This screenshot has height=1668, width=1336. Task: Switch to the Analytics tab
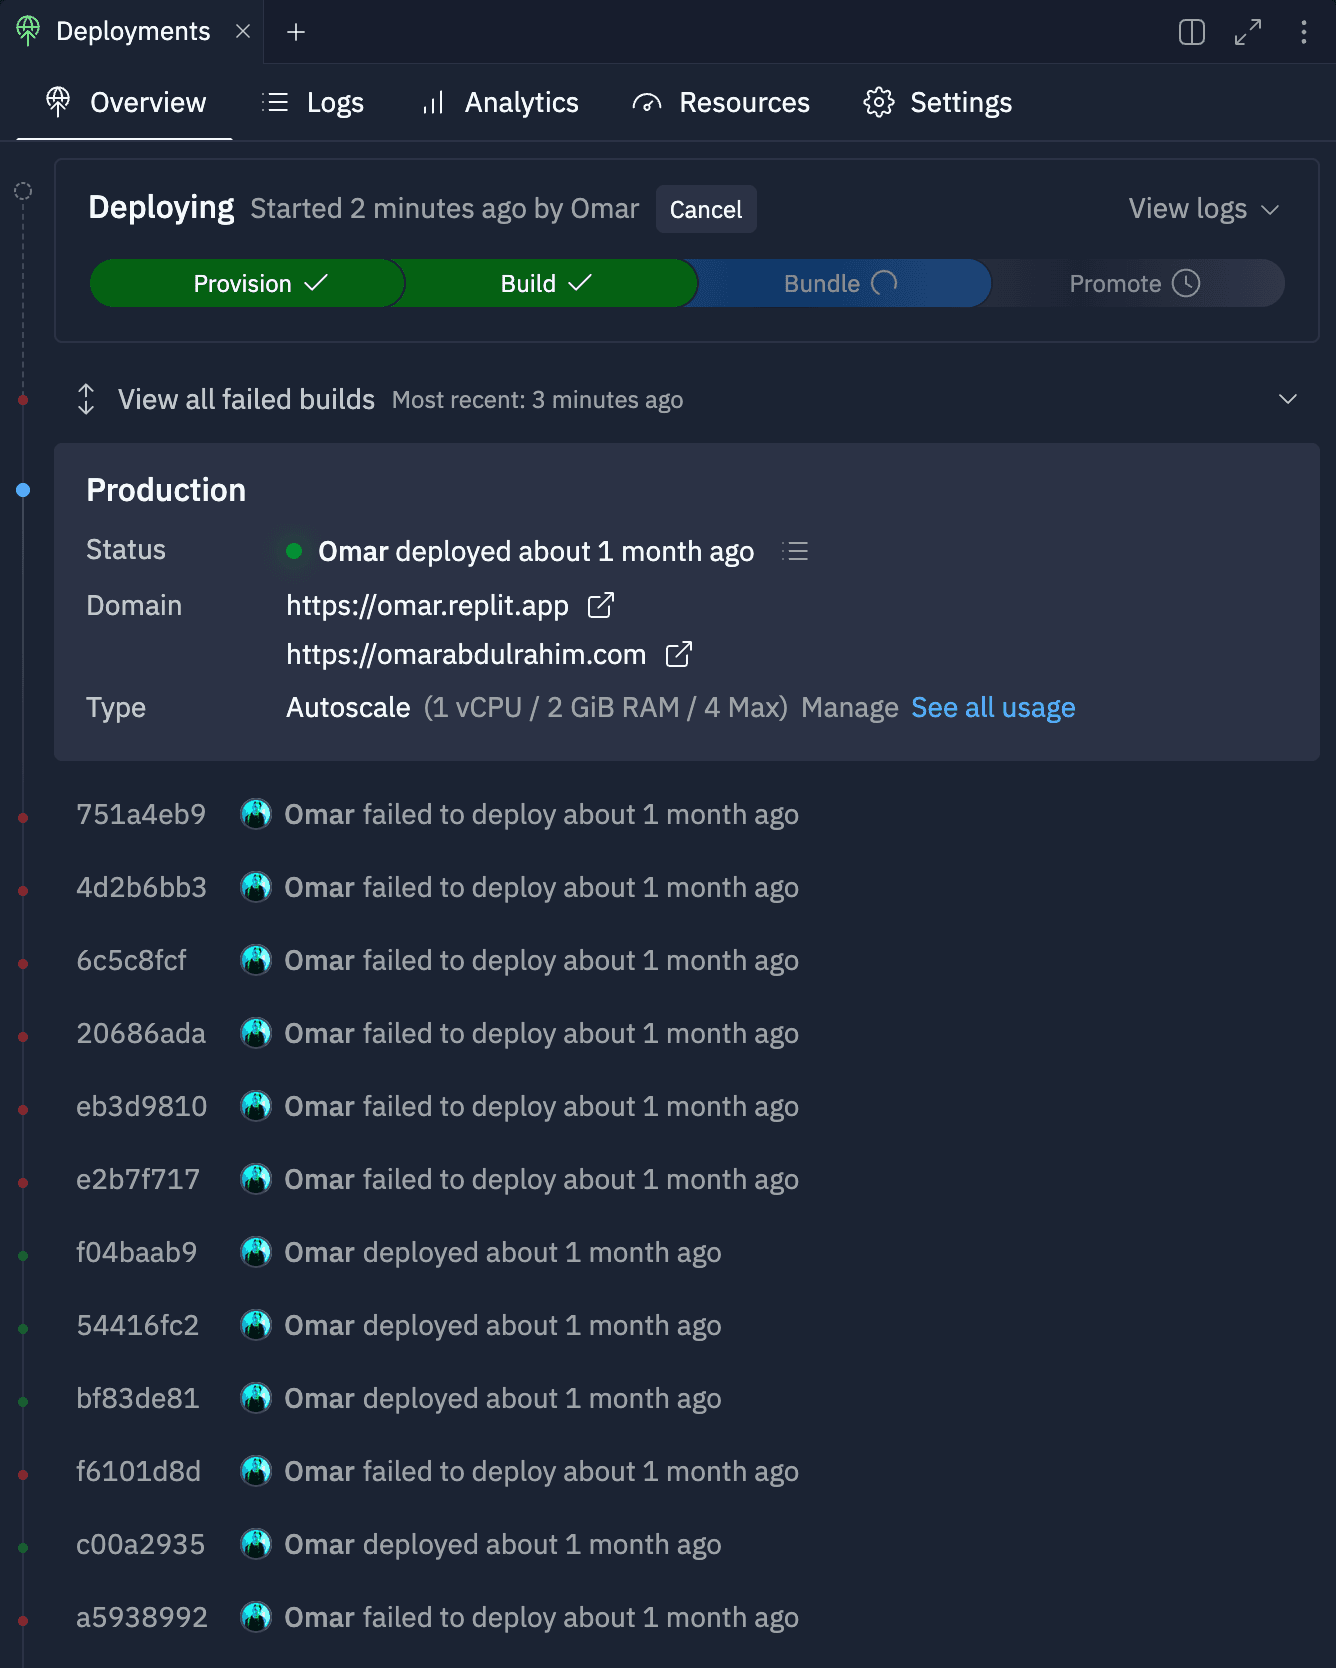click(500, 102)
